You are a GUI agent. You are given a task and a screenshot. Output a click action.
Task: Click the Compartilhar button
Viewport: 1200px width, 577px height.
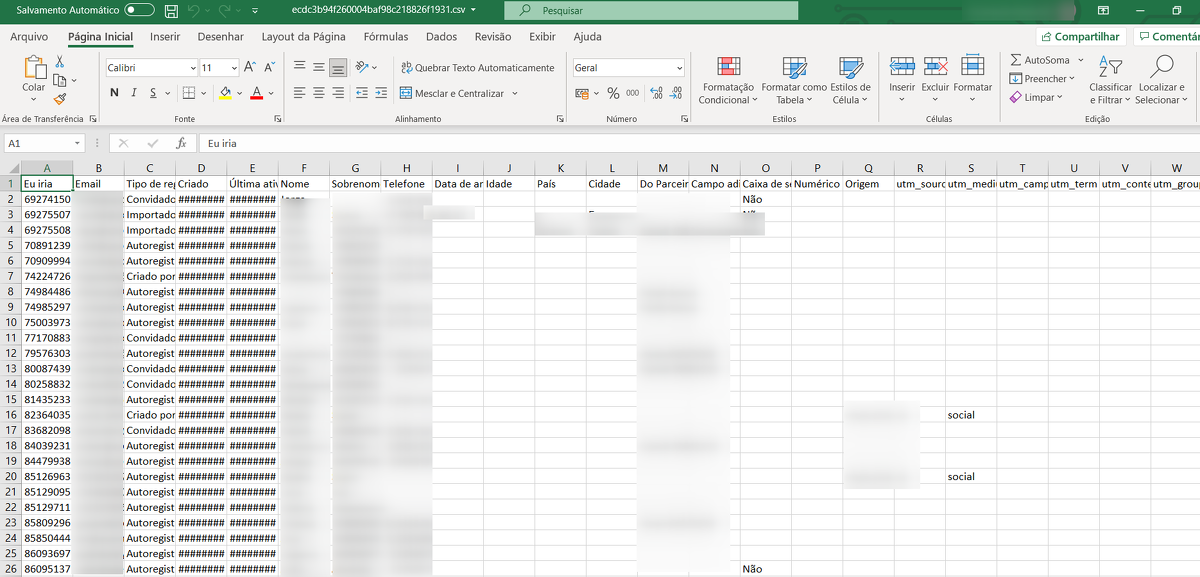tap(1079, 37)
